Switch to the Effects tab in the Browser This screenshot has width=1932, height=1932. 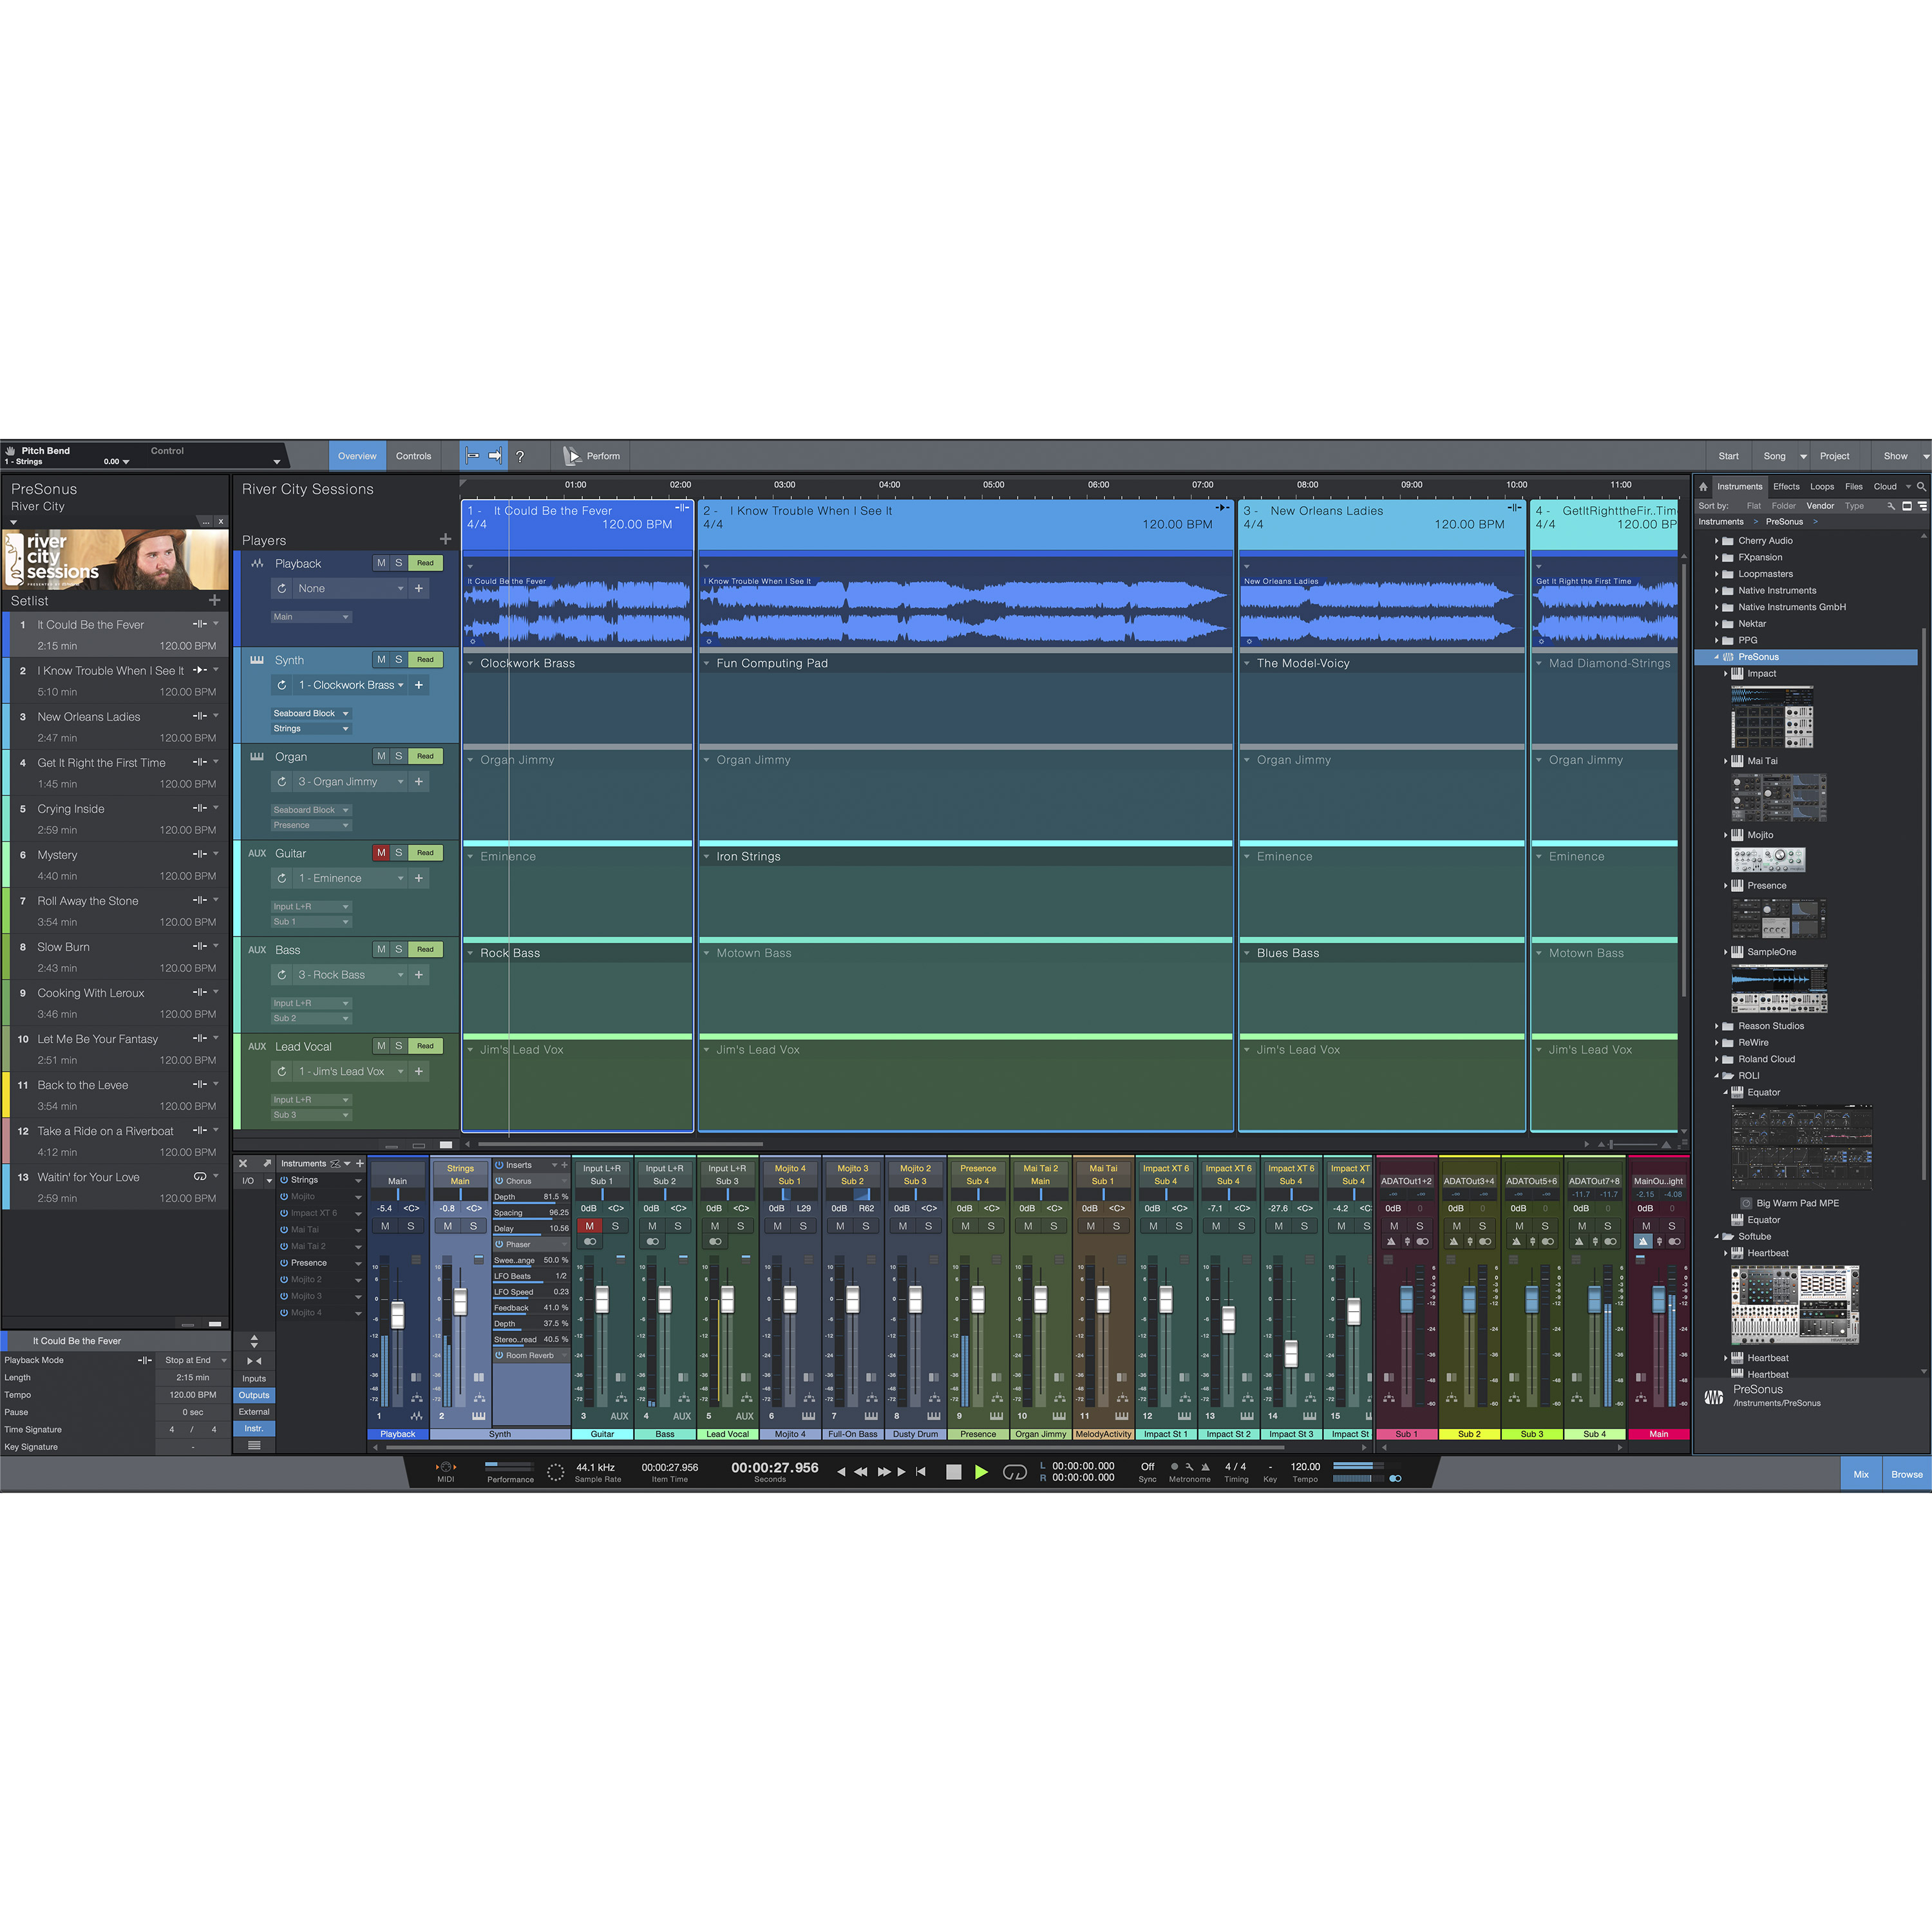pyautogui.click(x=1786, y=486)
